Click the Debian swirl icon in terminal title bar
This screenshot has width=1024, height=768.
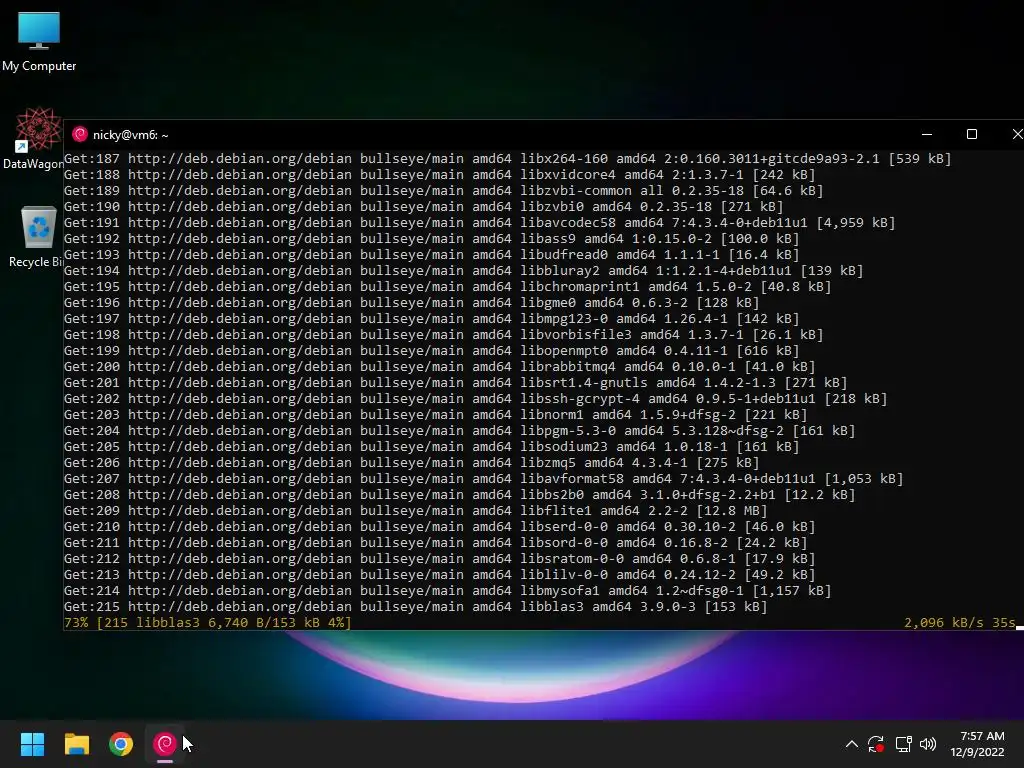(80, 135)
